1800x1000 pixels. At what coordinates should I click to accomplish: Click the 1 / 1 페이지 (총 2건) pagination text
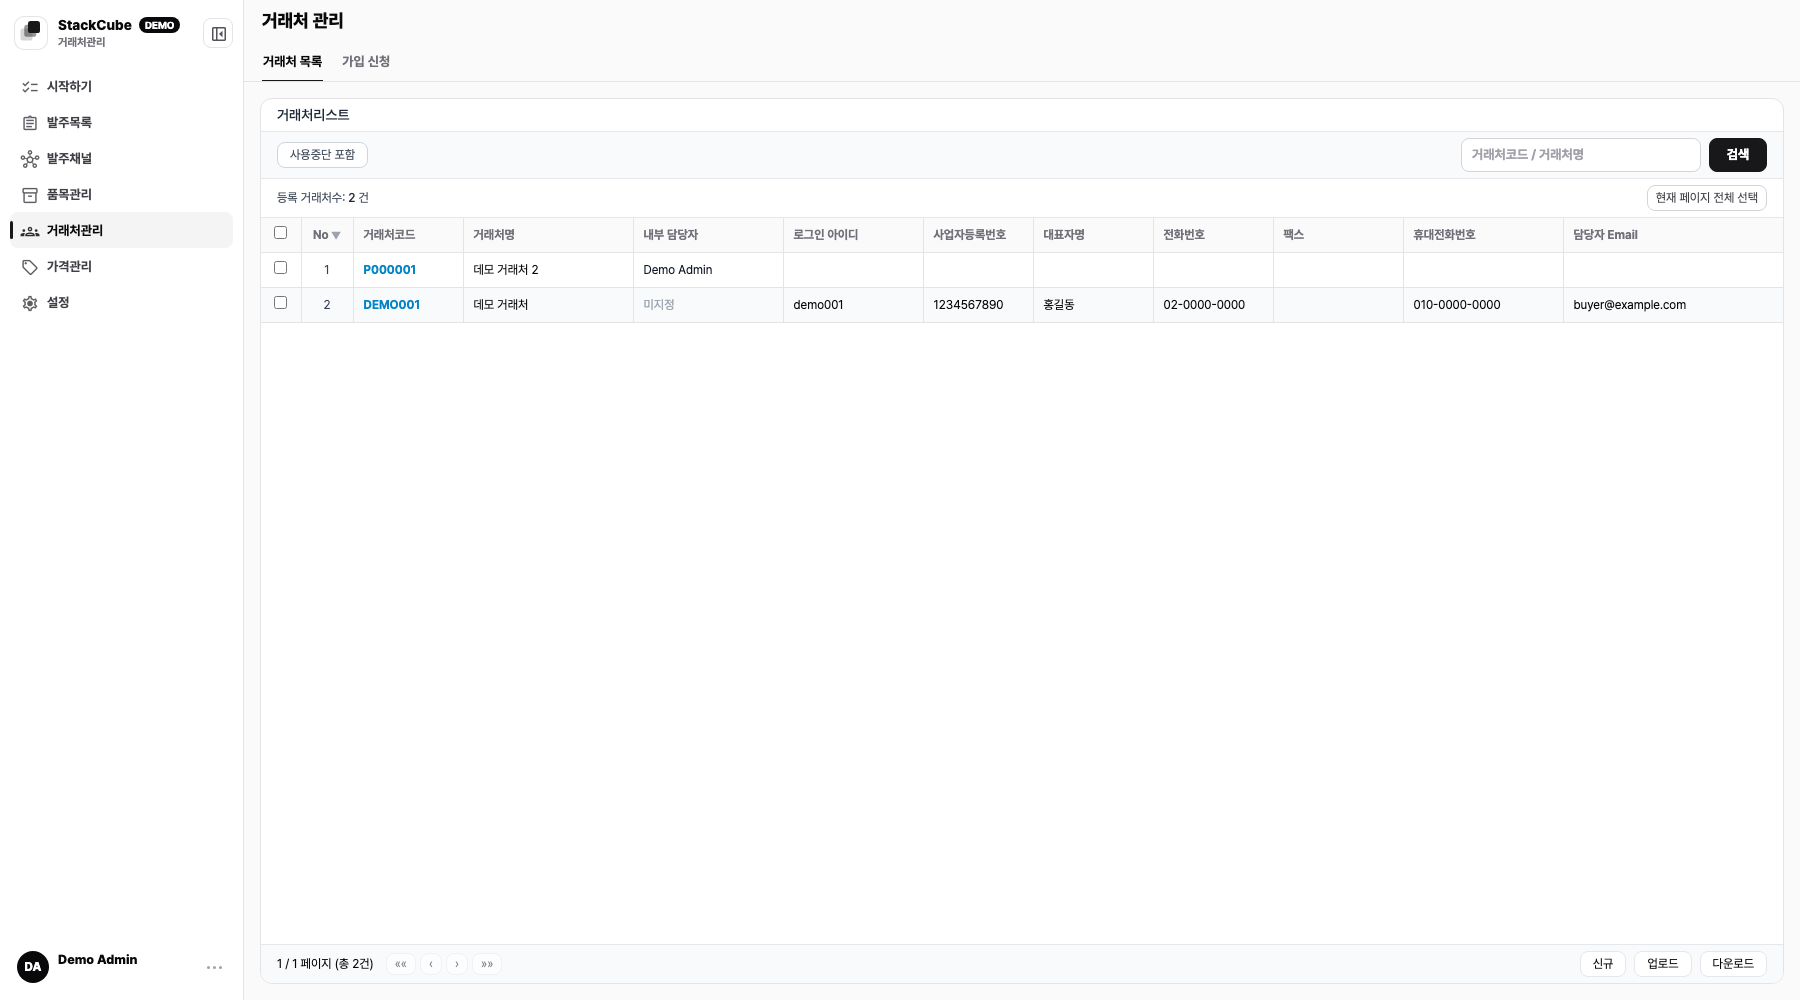pyautogui.click(x=325, y=964)
